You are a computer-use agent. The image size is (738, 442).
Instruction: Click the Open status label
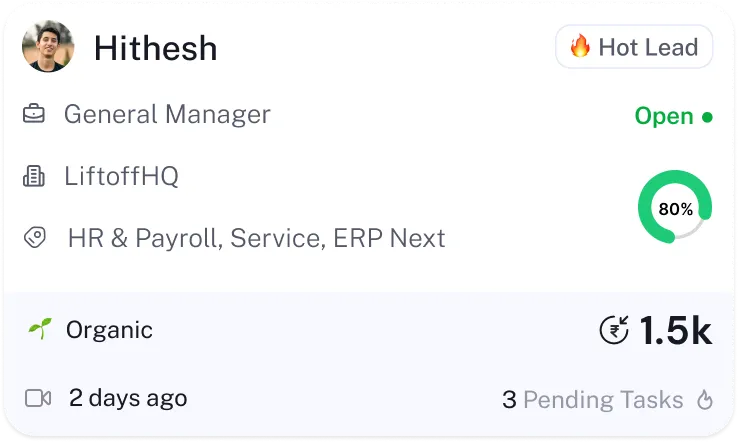(x=664, y=116)
